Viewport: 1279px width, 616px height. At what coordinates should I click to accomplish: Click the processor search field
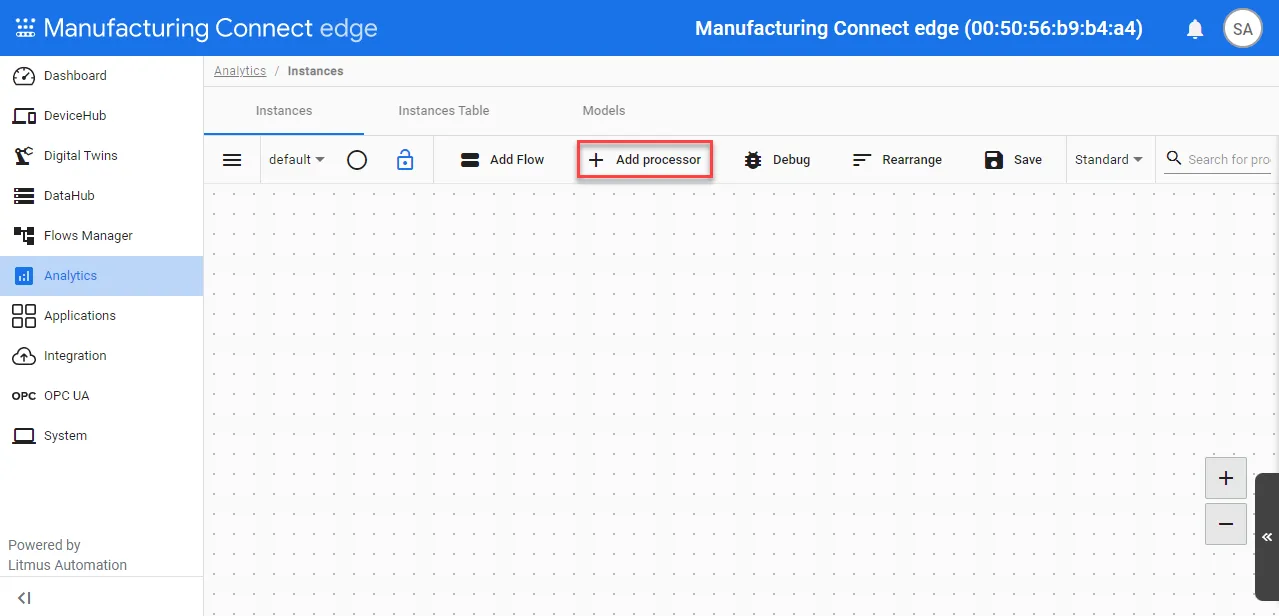tap(1217, 160)
